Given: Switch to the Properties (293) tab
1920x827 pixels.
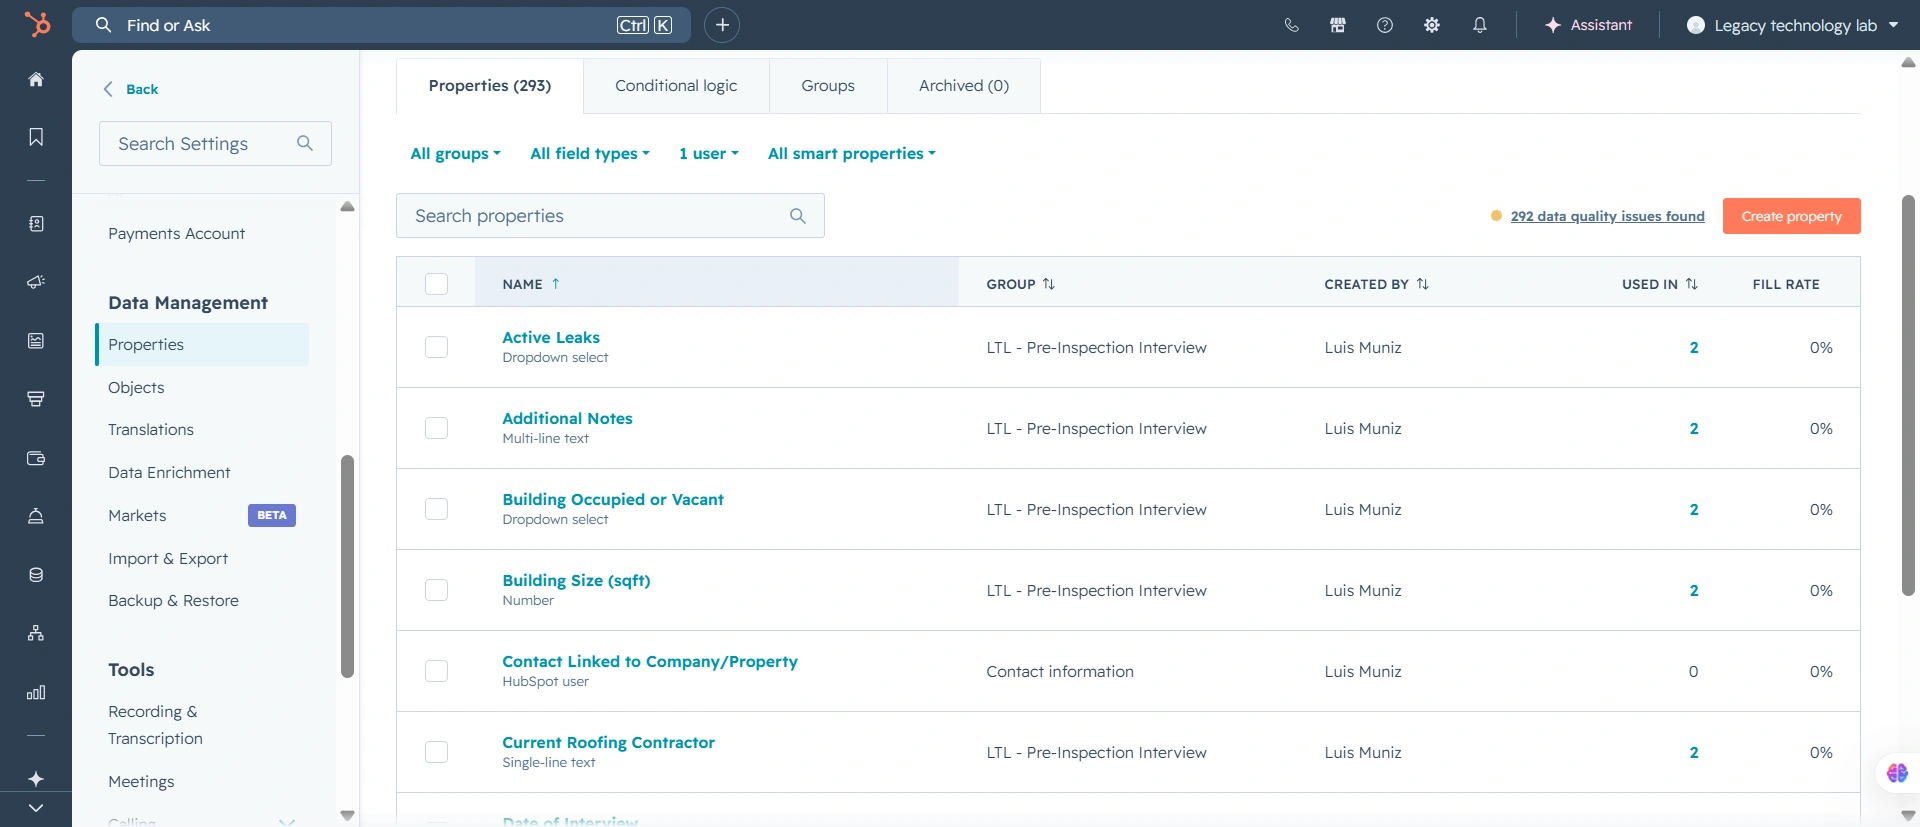Looking at the screenshot, I should [490, 86].
